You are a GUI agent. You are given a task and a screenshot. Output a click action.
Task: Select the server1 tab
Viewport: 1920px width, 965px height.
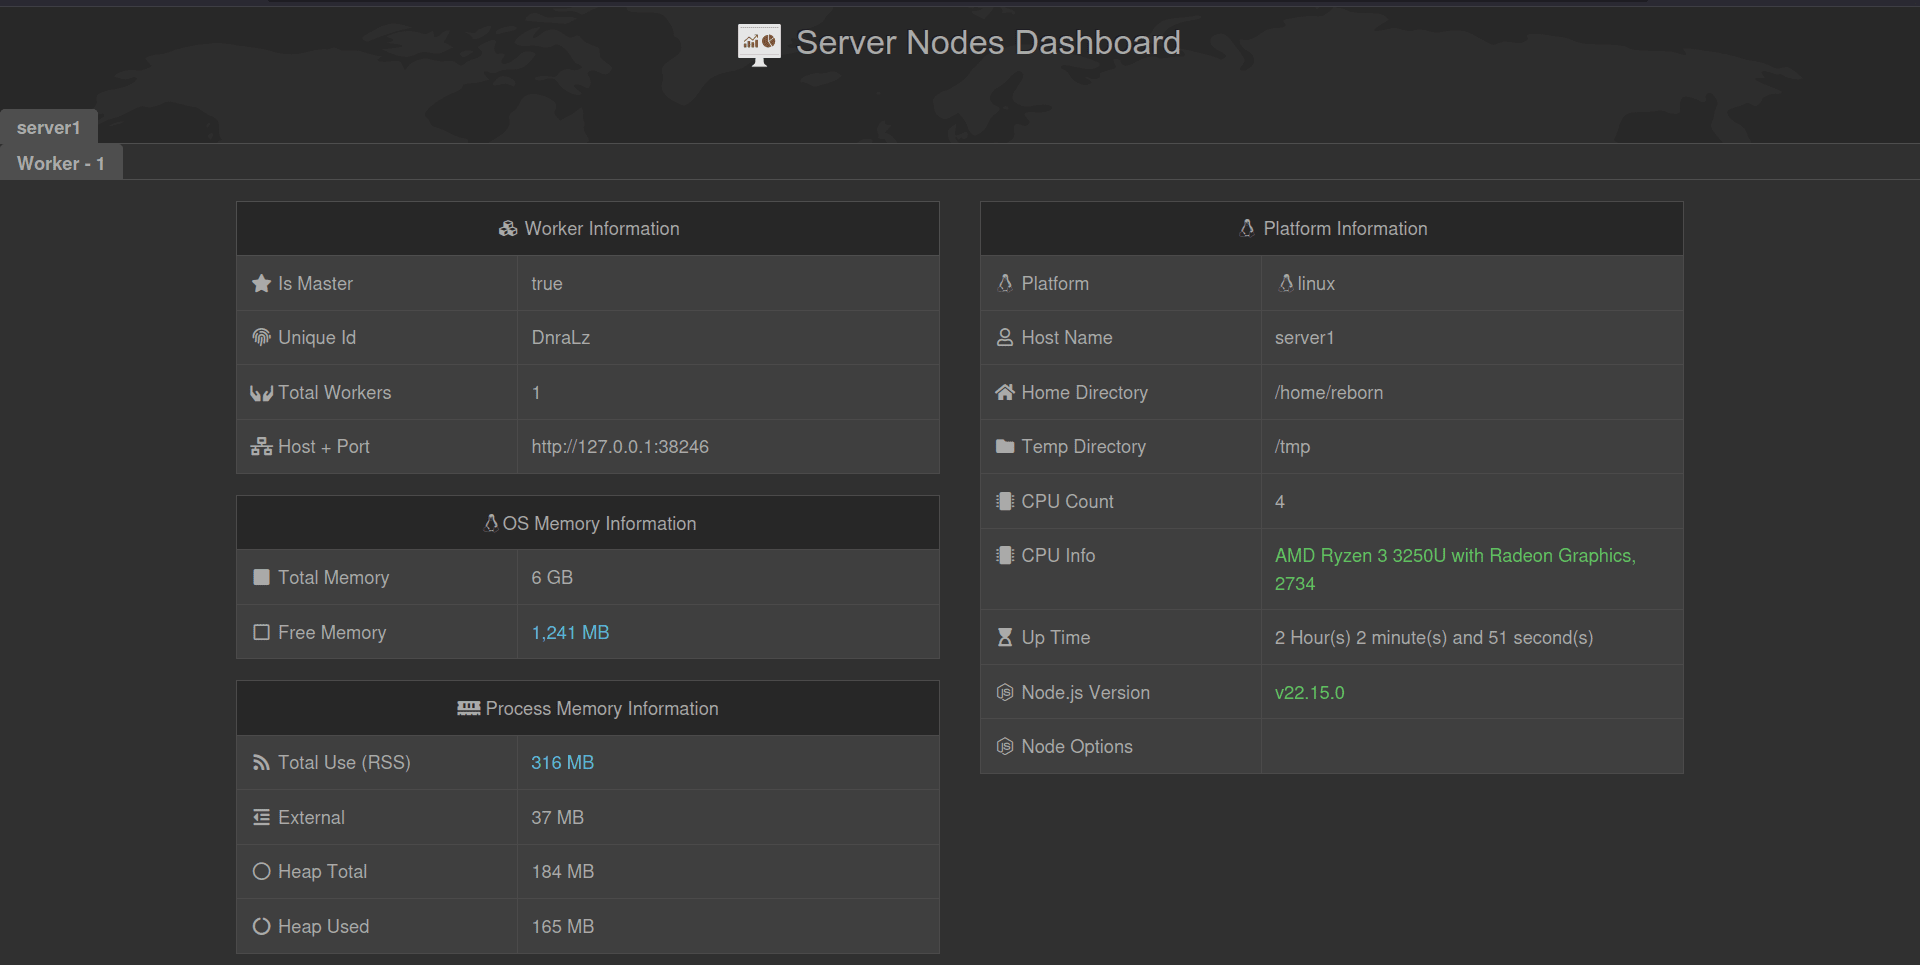(49, 127)
